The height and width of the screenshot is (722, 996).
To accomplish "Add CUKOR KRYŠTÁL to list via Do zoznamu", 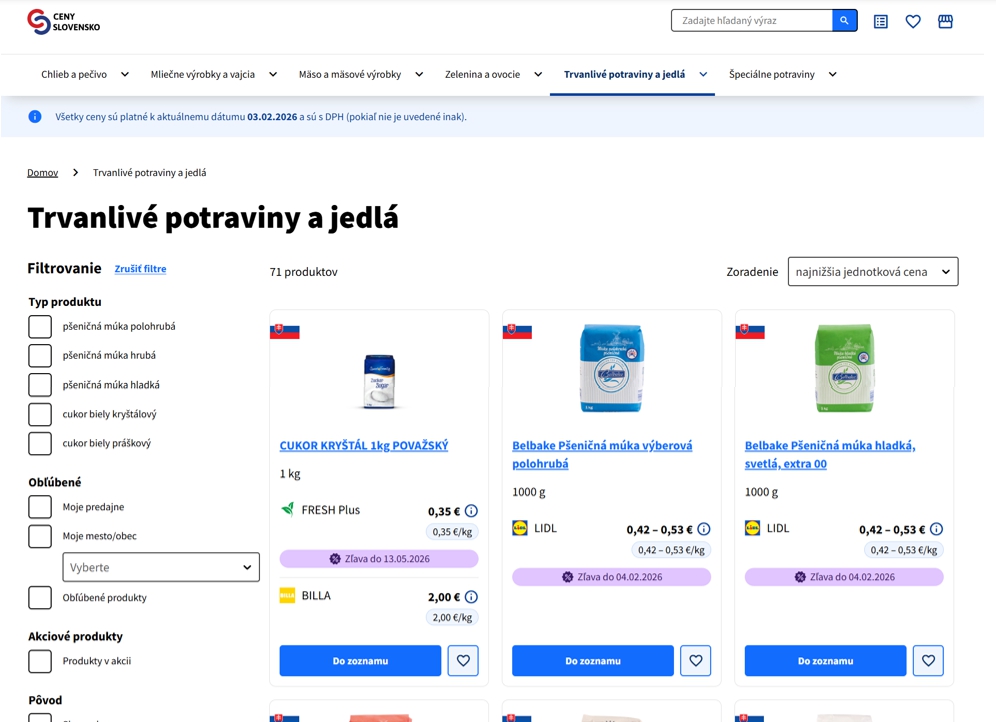I will pos(359,660).
